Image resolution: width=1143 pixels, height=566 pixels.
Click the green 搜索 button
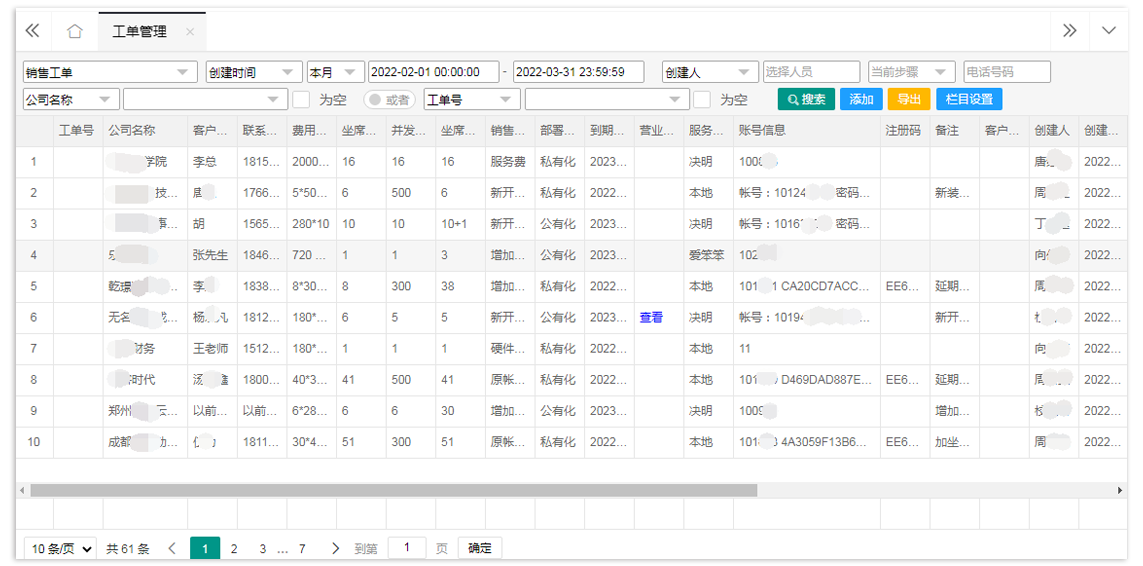[x=806, y=99]
